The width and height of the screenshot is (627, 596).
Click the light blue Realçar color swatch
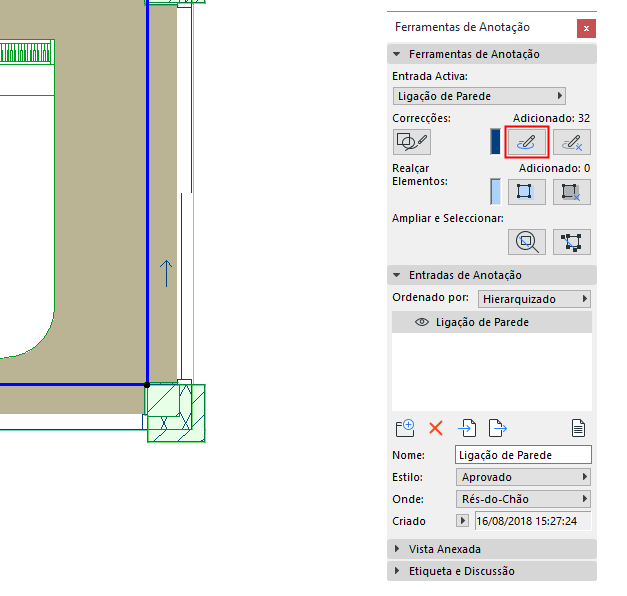tap(495, 192)
